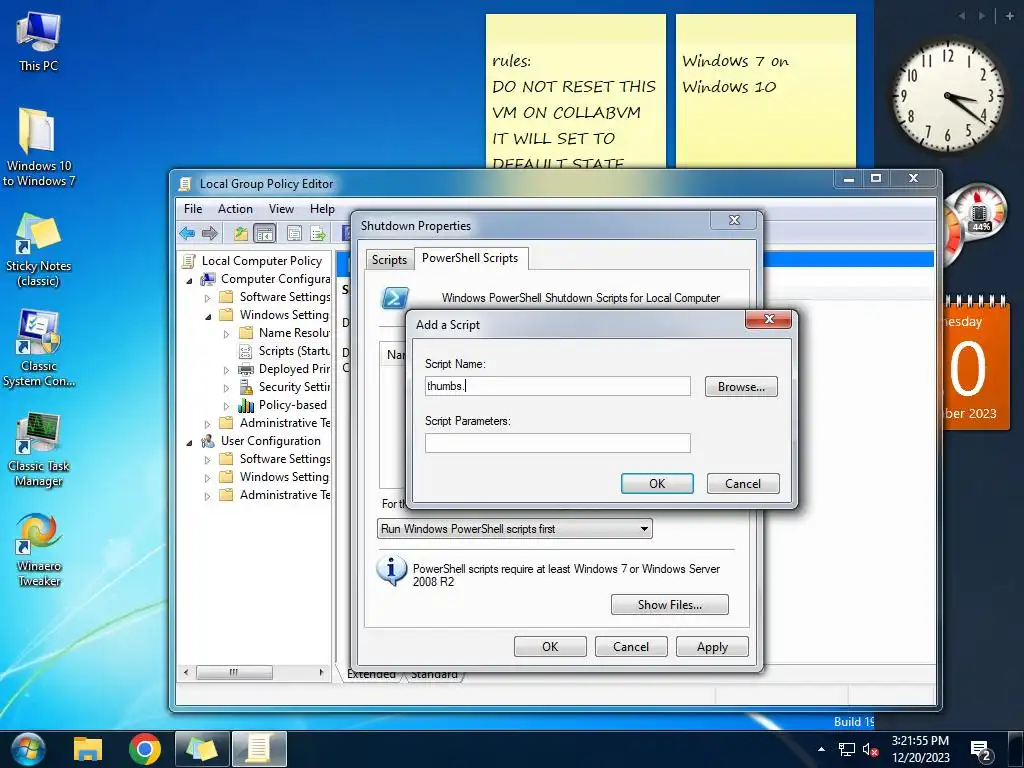Click the Up One Level folder toolbar icon
The image size is (1024, 768).
coord(241,233)
